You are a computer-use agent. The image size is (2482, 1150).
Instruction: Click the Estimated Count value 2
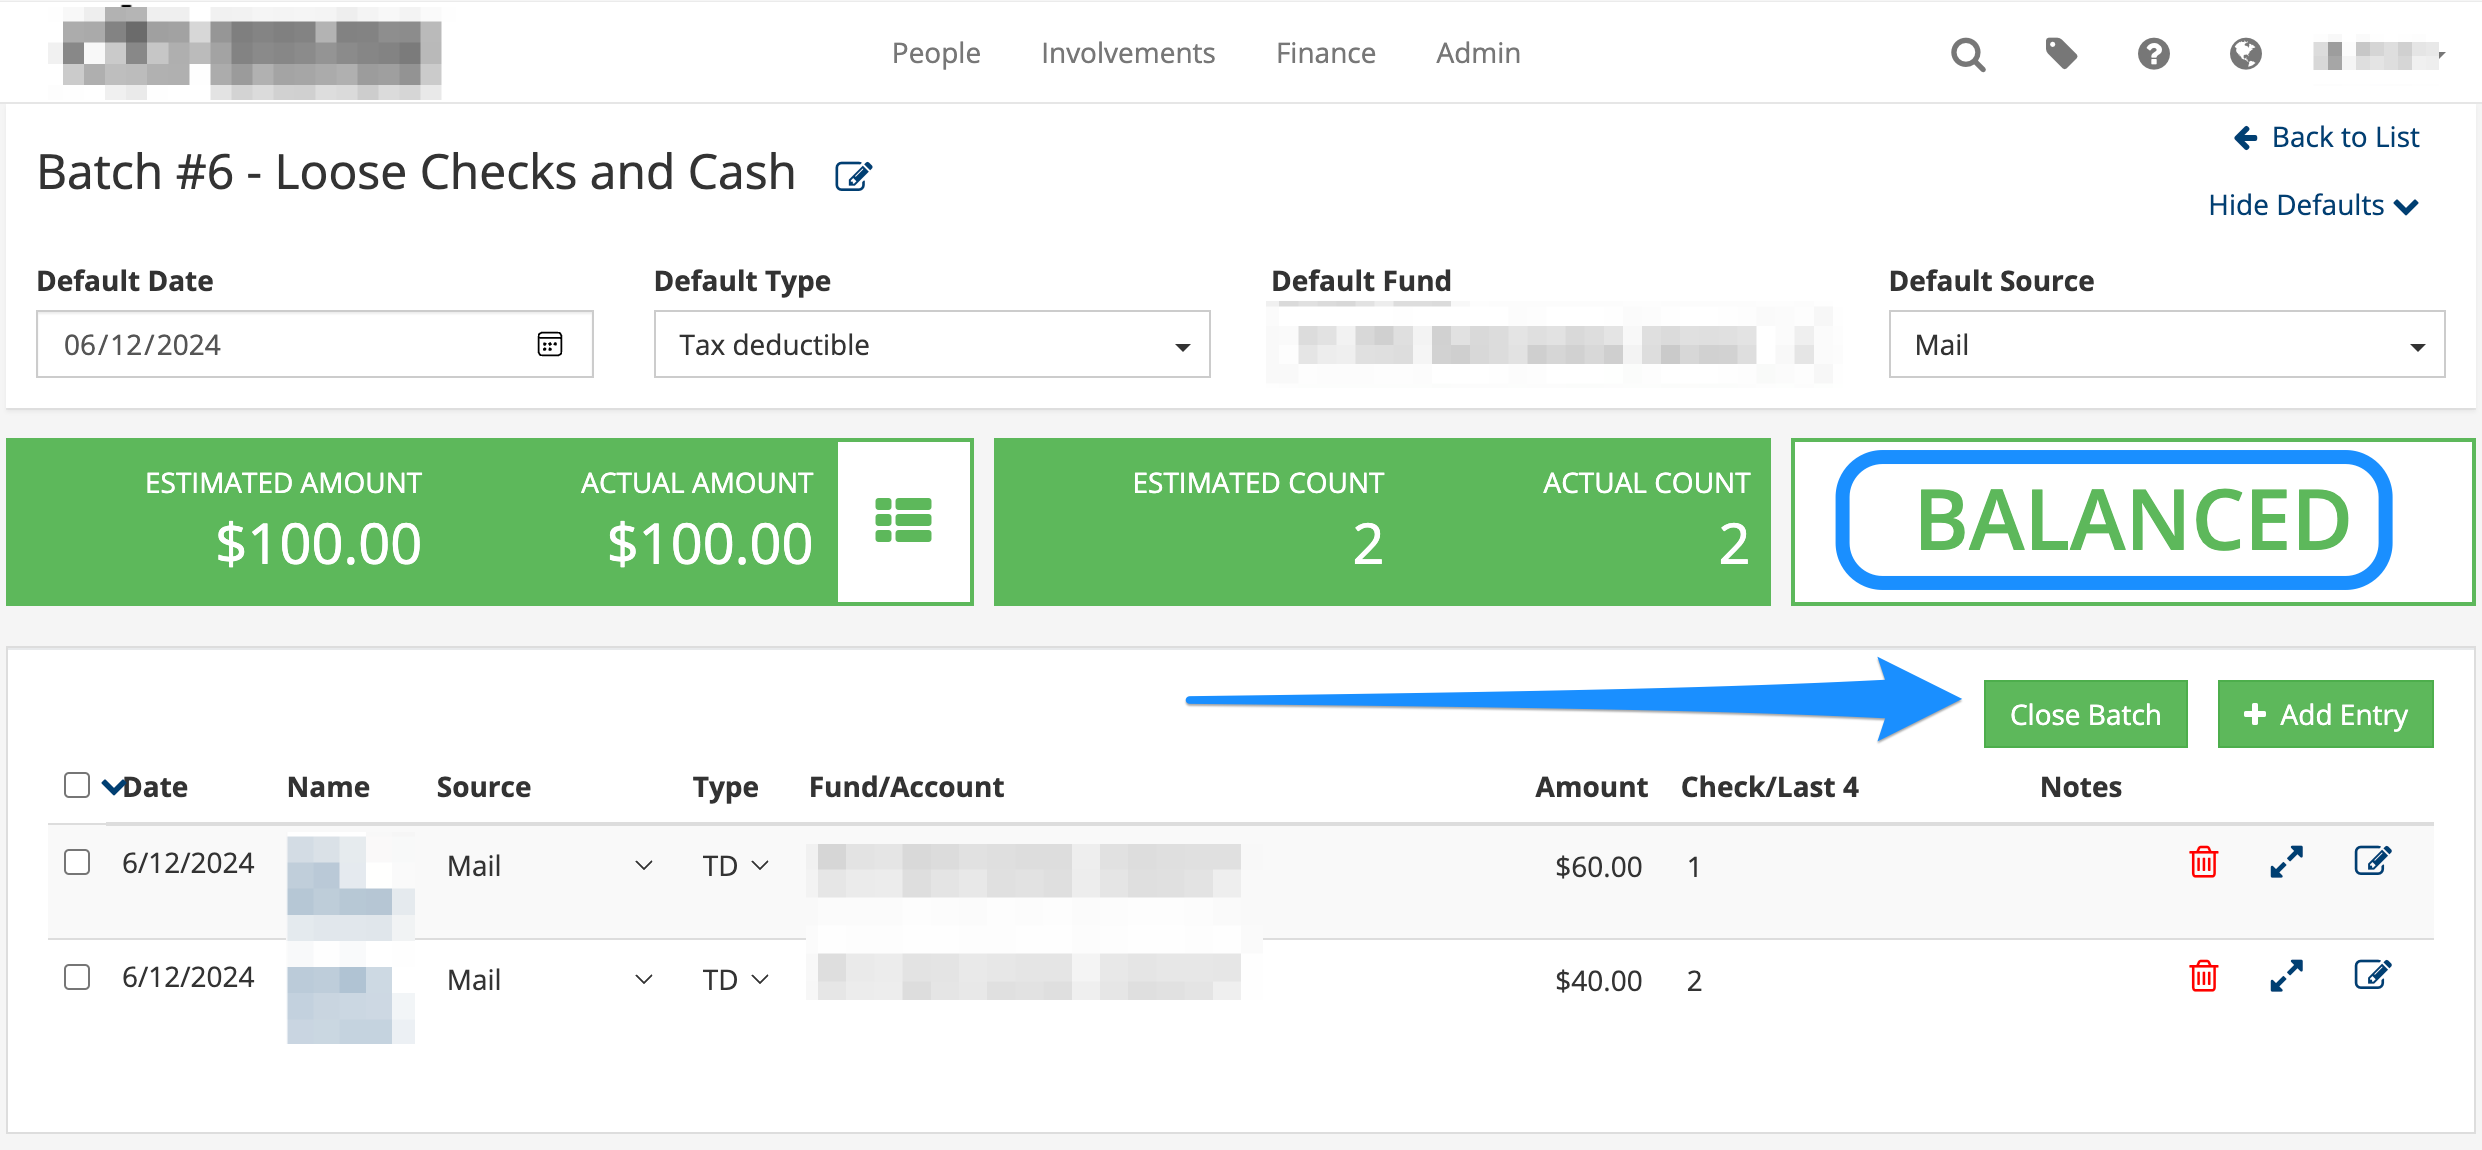pyautogui.click(x=1368, y=544)
